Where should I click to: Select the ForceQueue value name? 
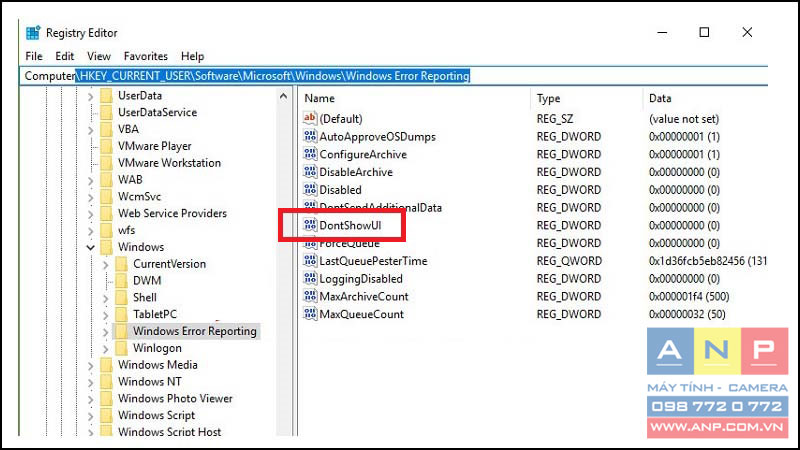click(350, 244)
